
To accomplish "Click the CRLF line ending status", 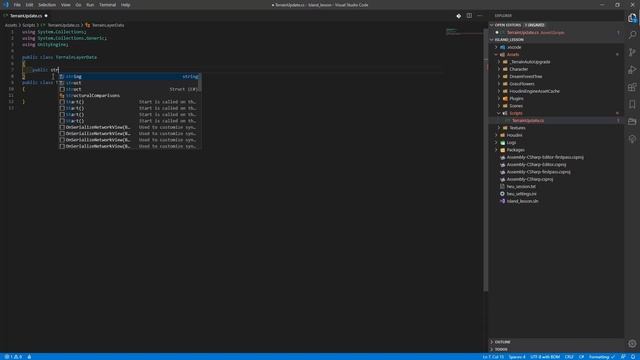I will click(x=569, y=357).
